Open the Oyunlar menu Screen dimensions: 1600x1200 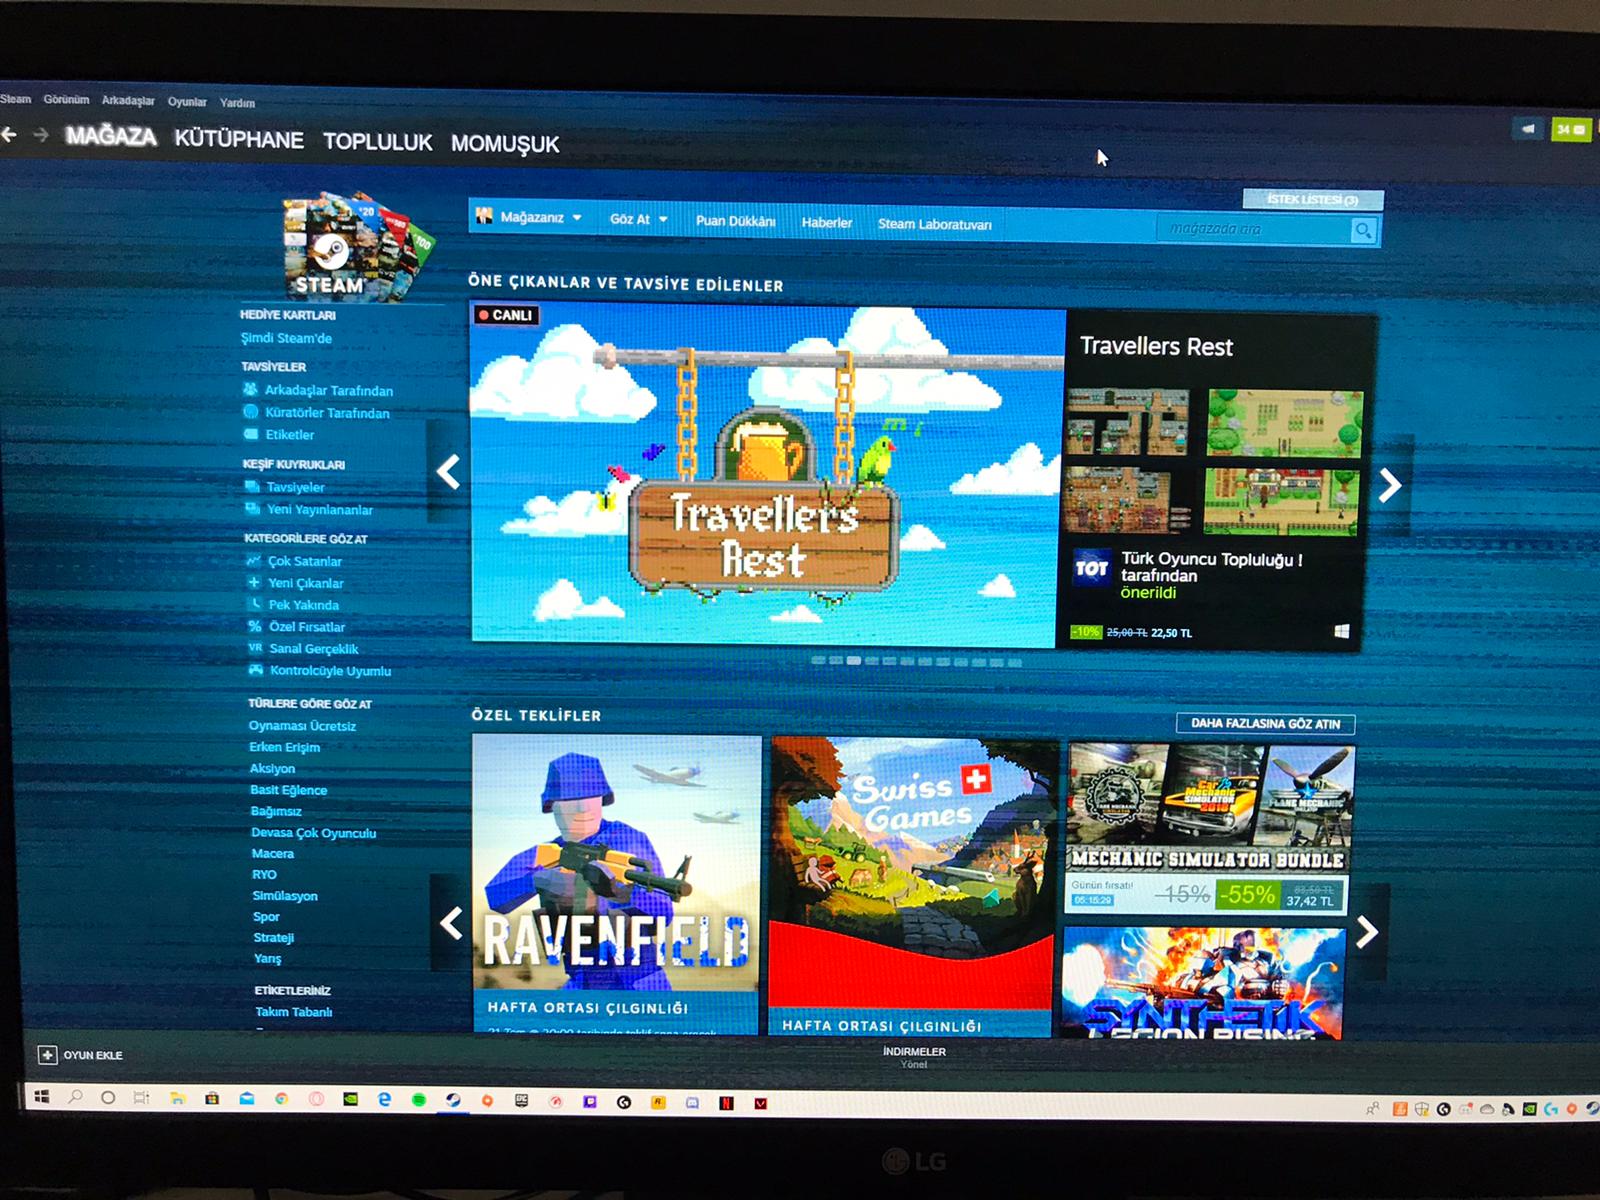187,102
